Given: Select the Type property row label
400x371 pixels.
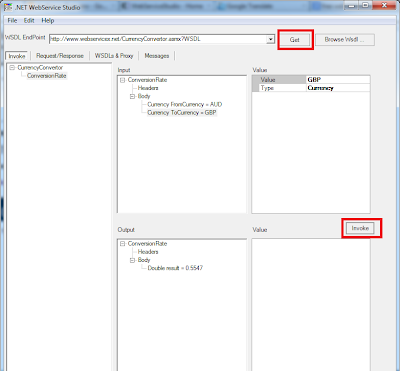Looking at the screenshot, I should (x=282, y=88).
